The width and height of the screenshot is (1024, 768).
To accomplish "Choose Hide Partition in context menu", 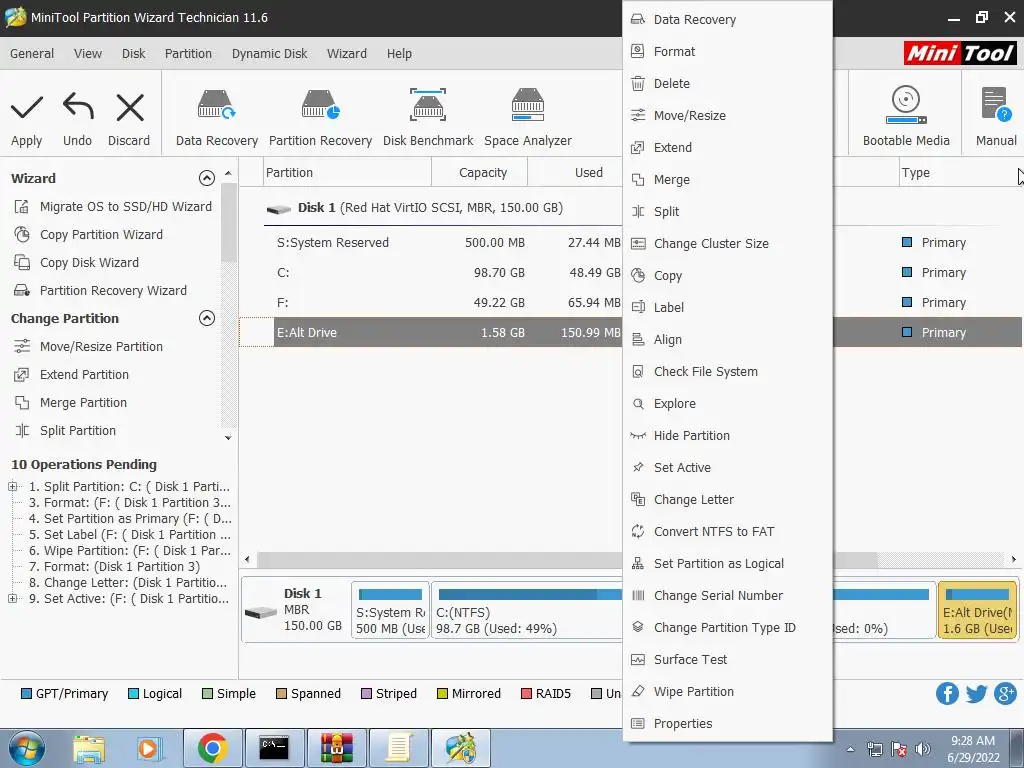I will point(728,436).
